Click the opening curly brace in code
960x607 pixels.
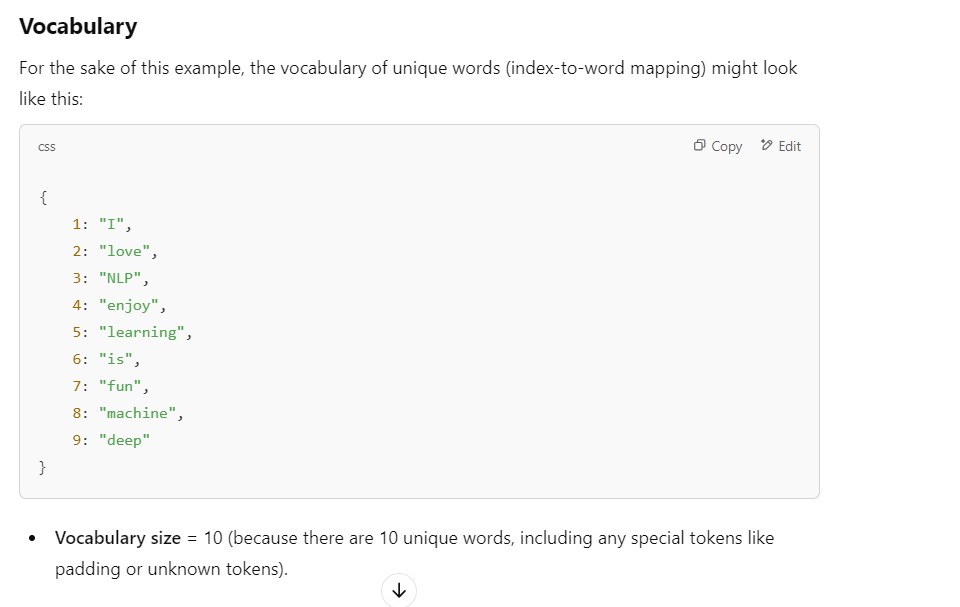pyautogui.click(x=43, y=197)
